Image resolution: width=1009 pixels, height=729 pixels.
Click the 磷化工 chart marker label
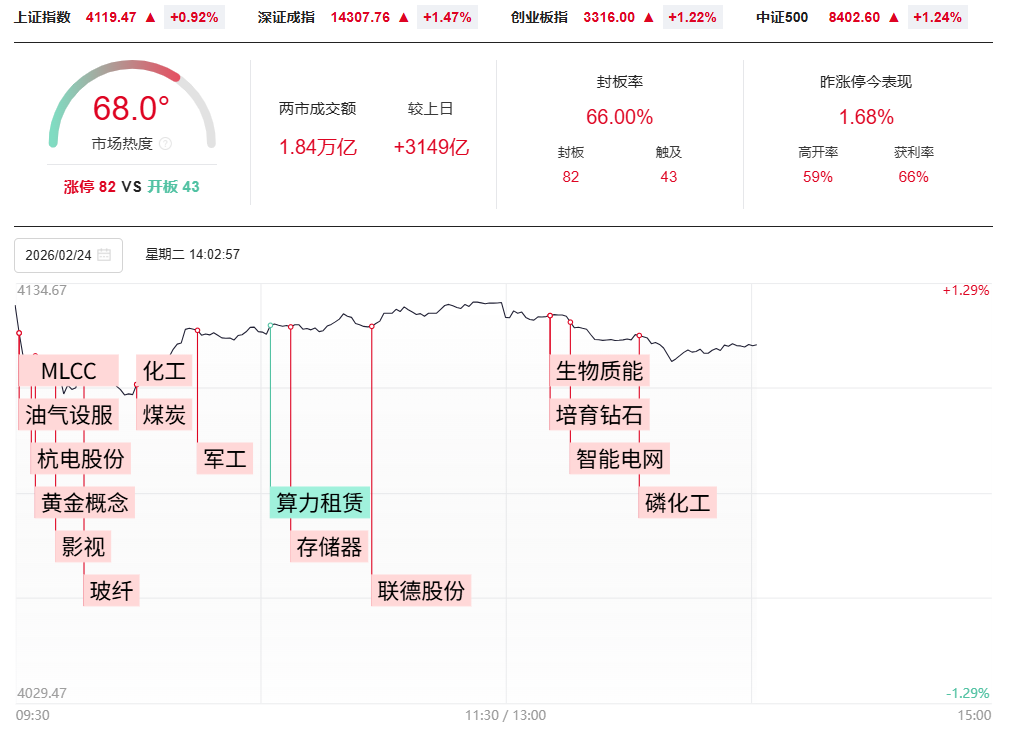(677, 503)
